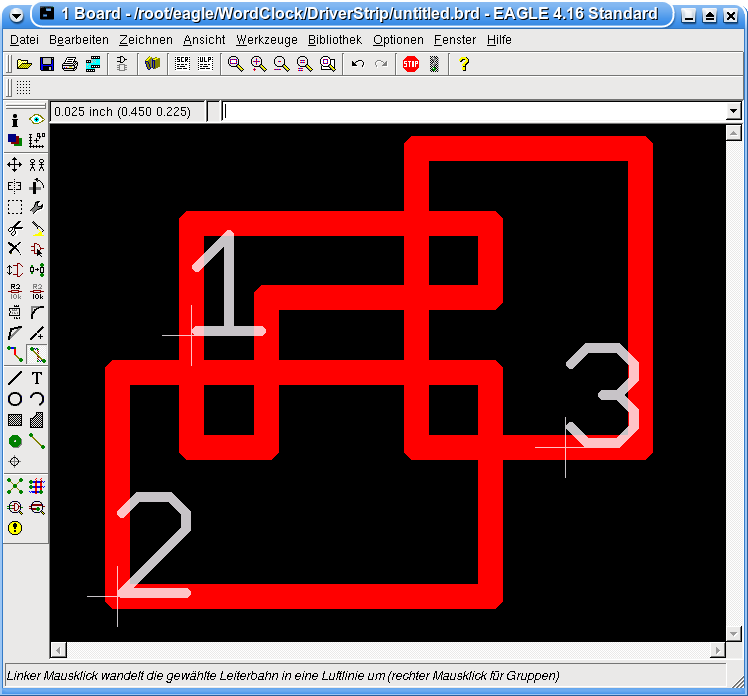Image resolution: width=748 pixels, height=696 pixels.
Task: Click the zoom to fit icon
Action: click(236, 63)
